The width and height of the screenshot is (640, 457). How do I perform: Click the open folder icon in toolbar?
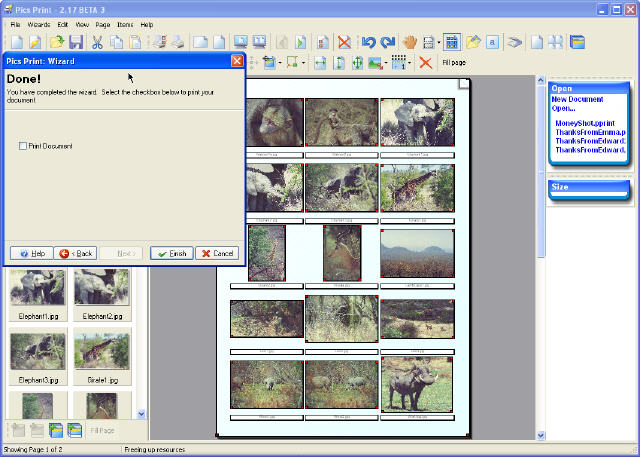57,42
